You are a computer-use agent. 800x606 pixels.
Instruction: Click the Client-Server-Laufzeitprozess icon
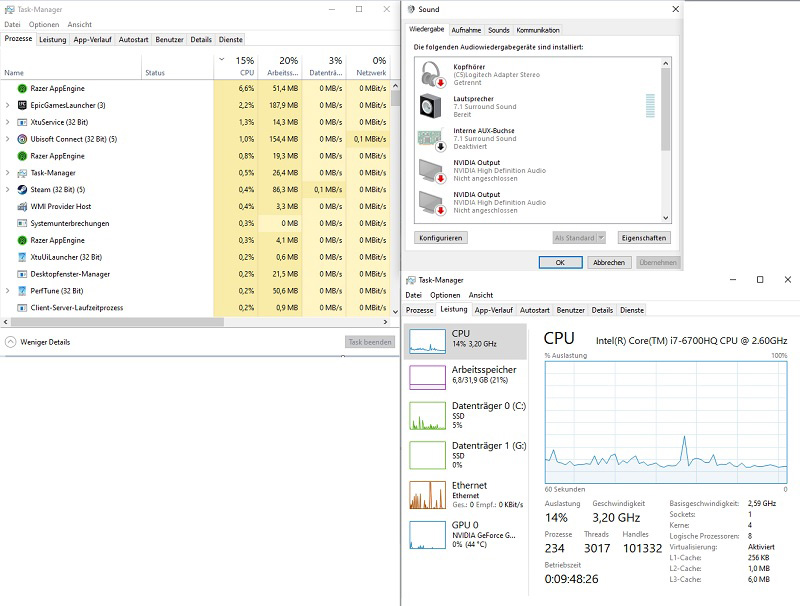(x=22, y=308)
